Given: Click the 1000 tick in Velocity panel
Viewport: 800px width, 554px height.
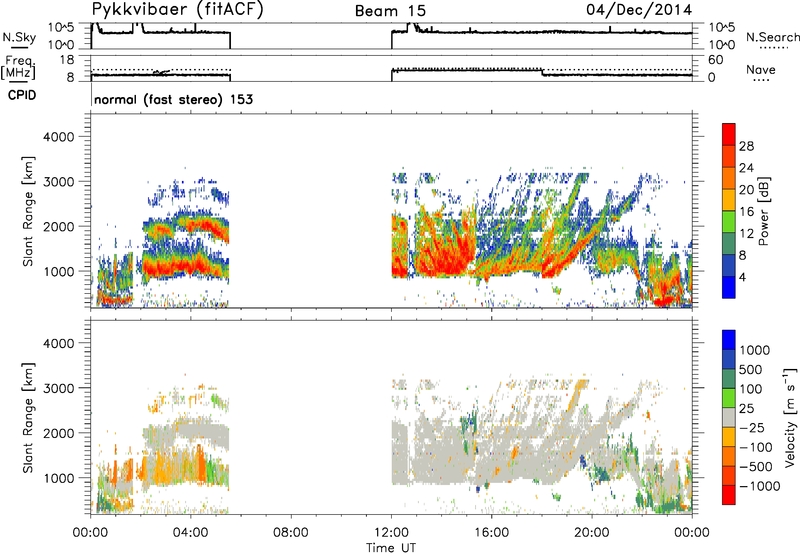Looking at the screenshot, I should [59, 478].
